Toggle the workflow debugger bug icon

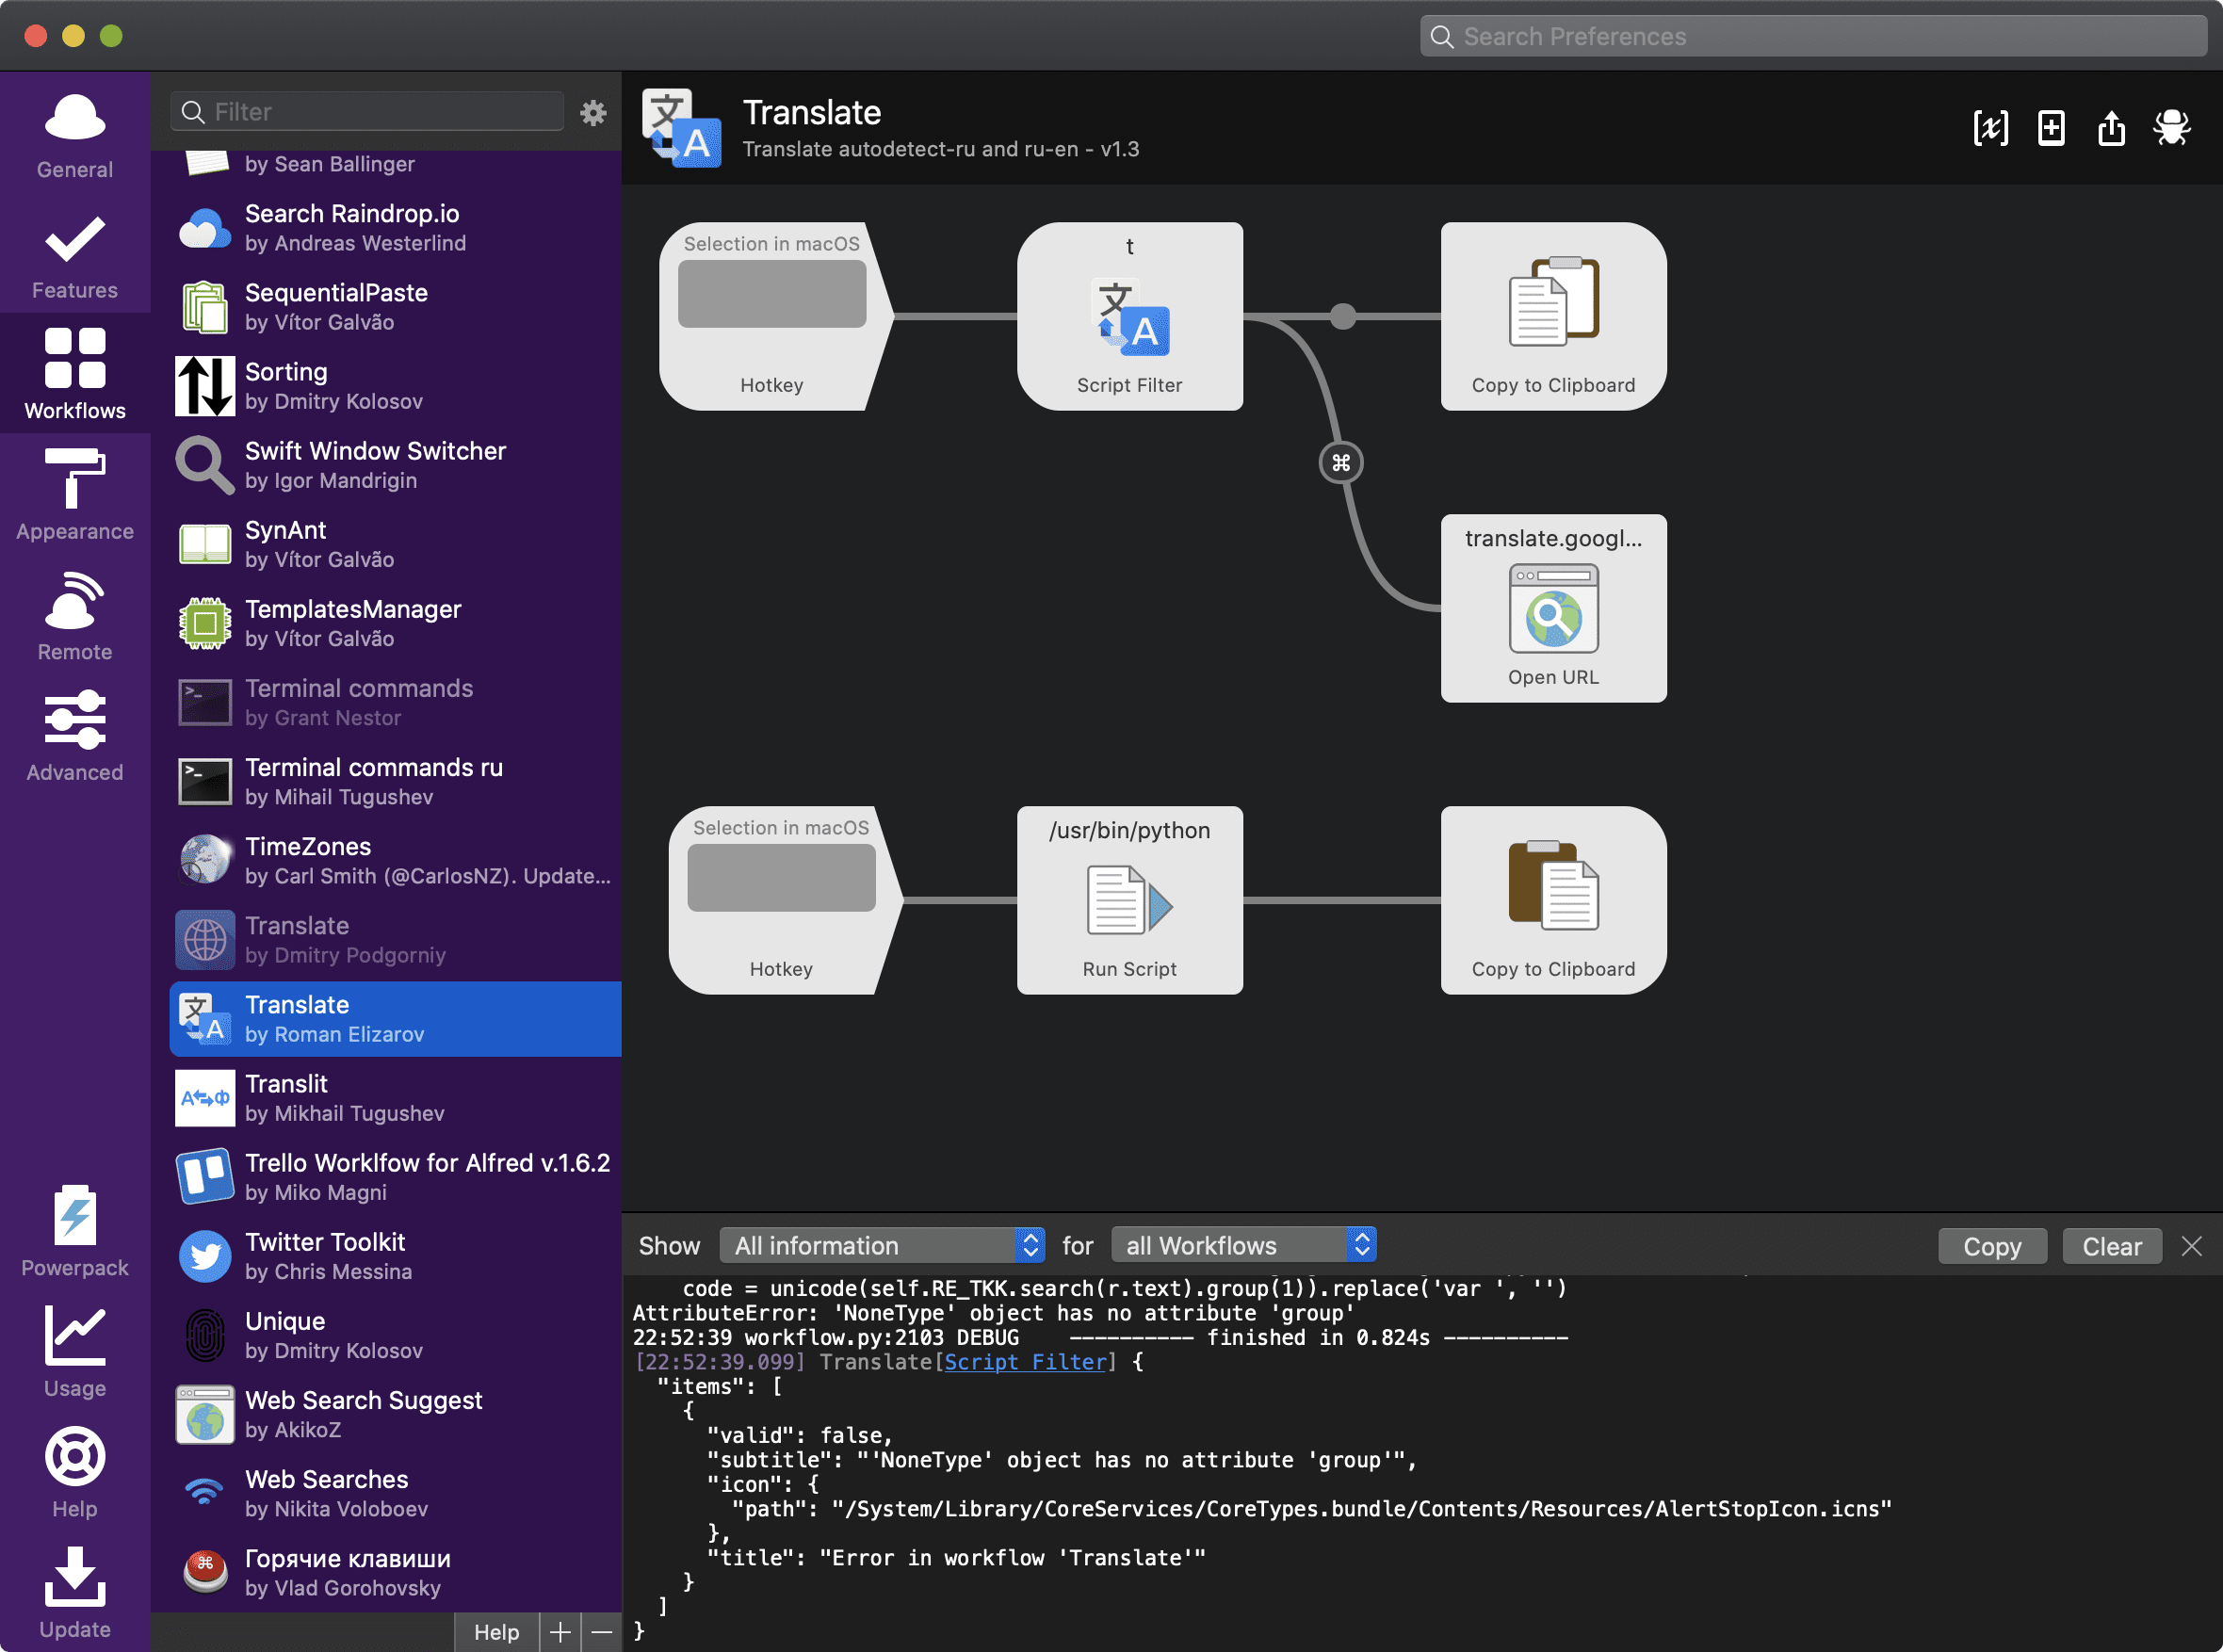2172,128
